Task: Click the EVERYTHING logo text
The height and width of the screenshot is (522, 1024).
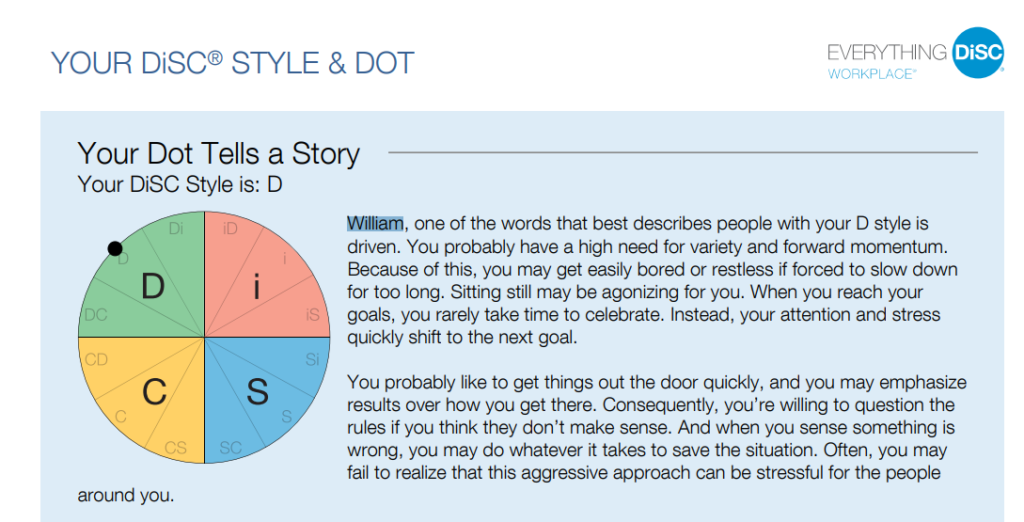Action: tap(887, 52)
